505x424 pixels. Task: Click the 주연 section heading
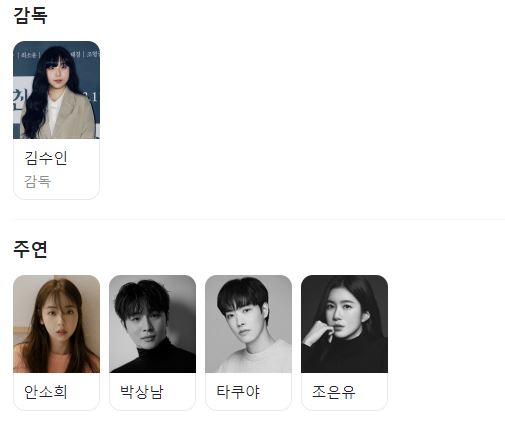coord(30,249)
